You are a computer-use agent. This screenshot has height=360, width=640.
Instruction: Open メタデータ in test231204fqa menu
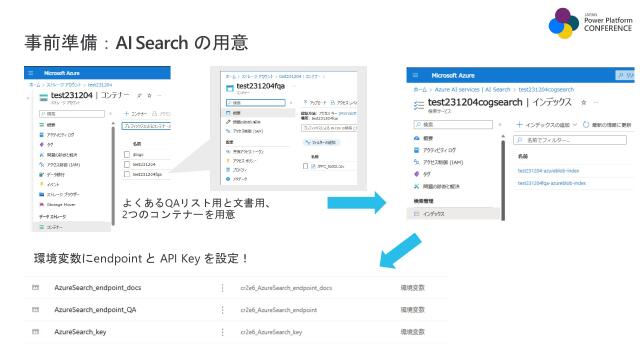(240, 179)
